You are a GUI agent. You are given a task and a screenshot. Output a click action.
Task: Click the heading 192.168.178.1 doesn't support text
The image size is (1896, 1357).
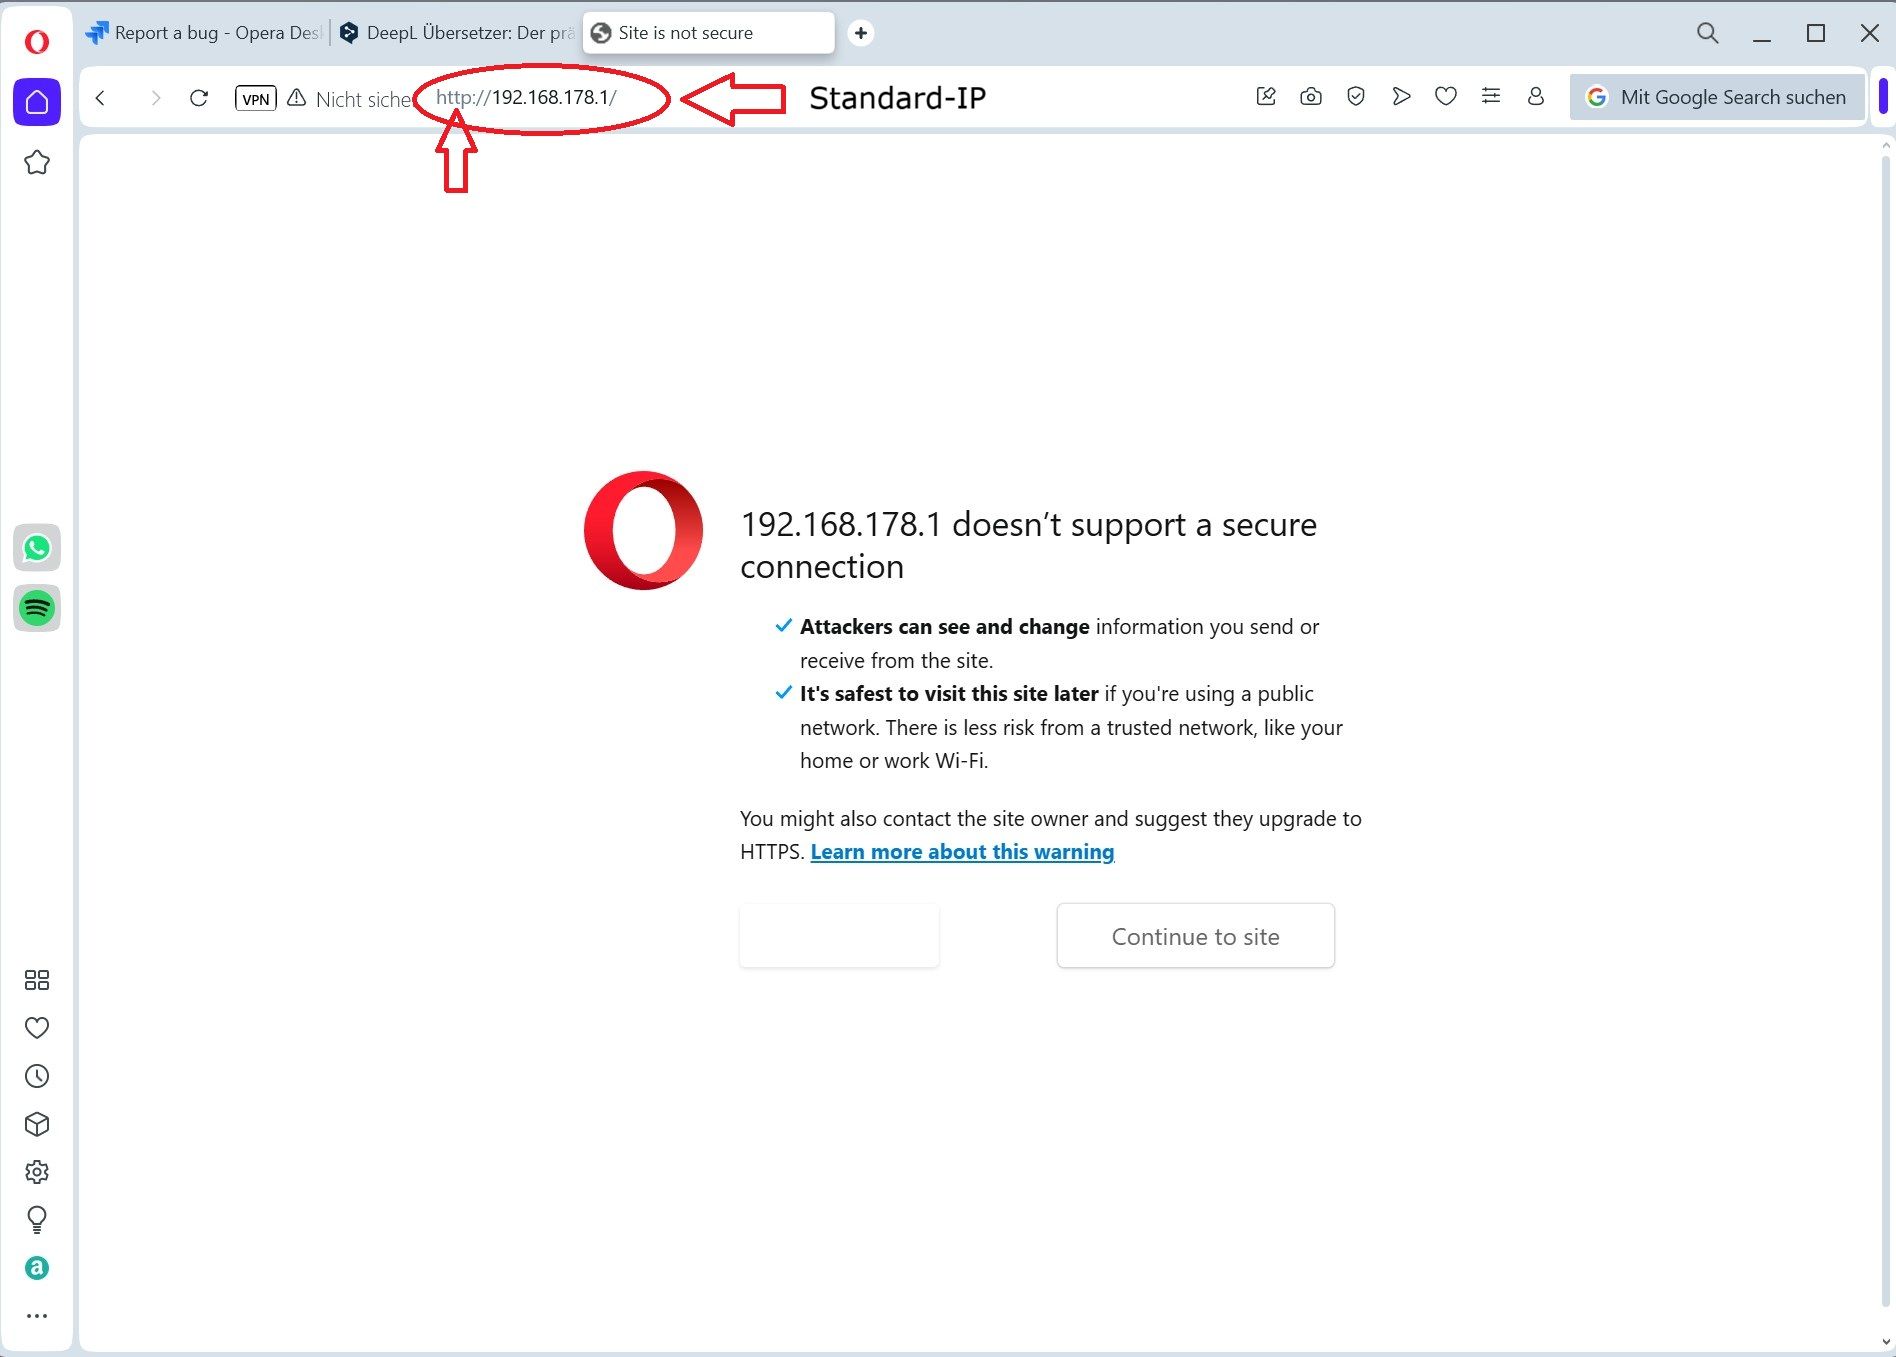pos(1028,545)
